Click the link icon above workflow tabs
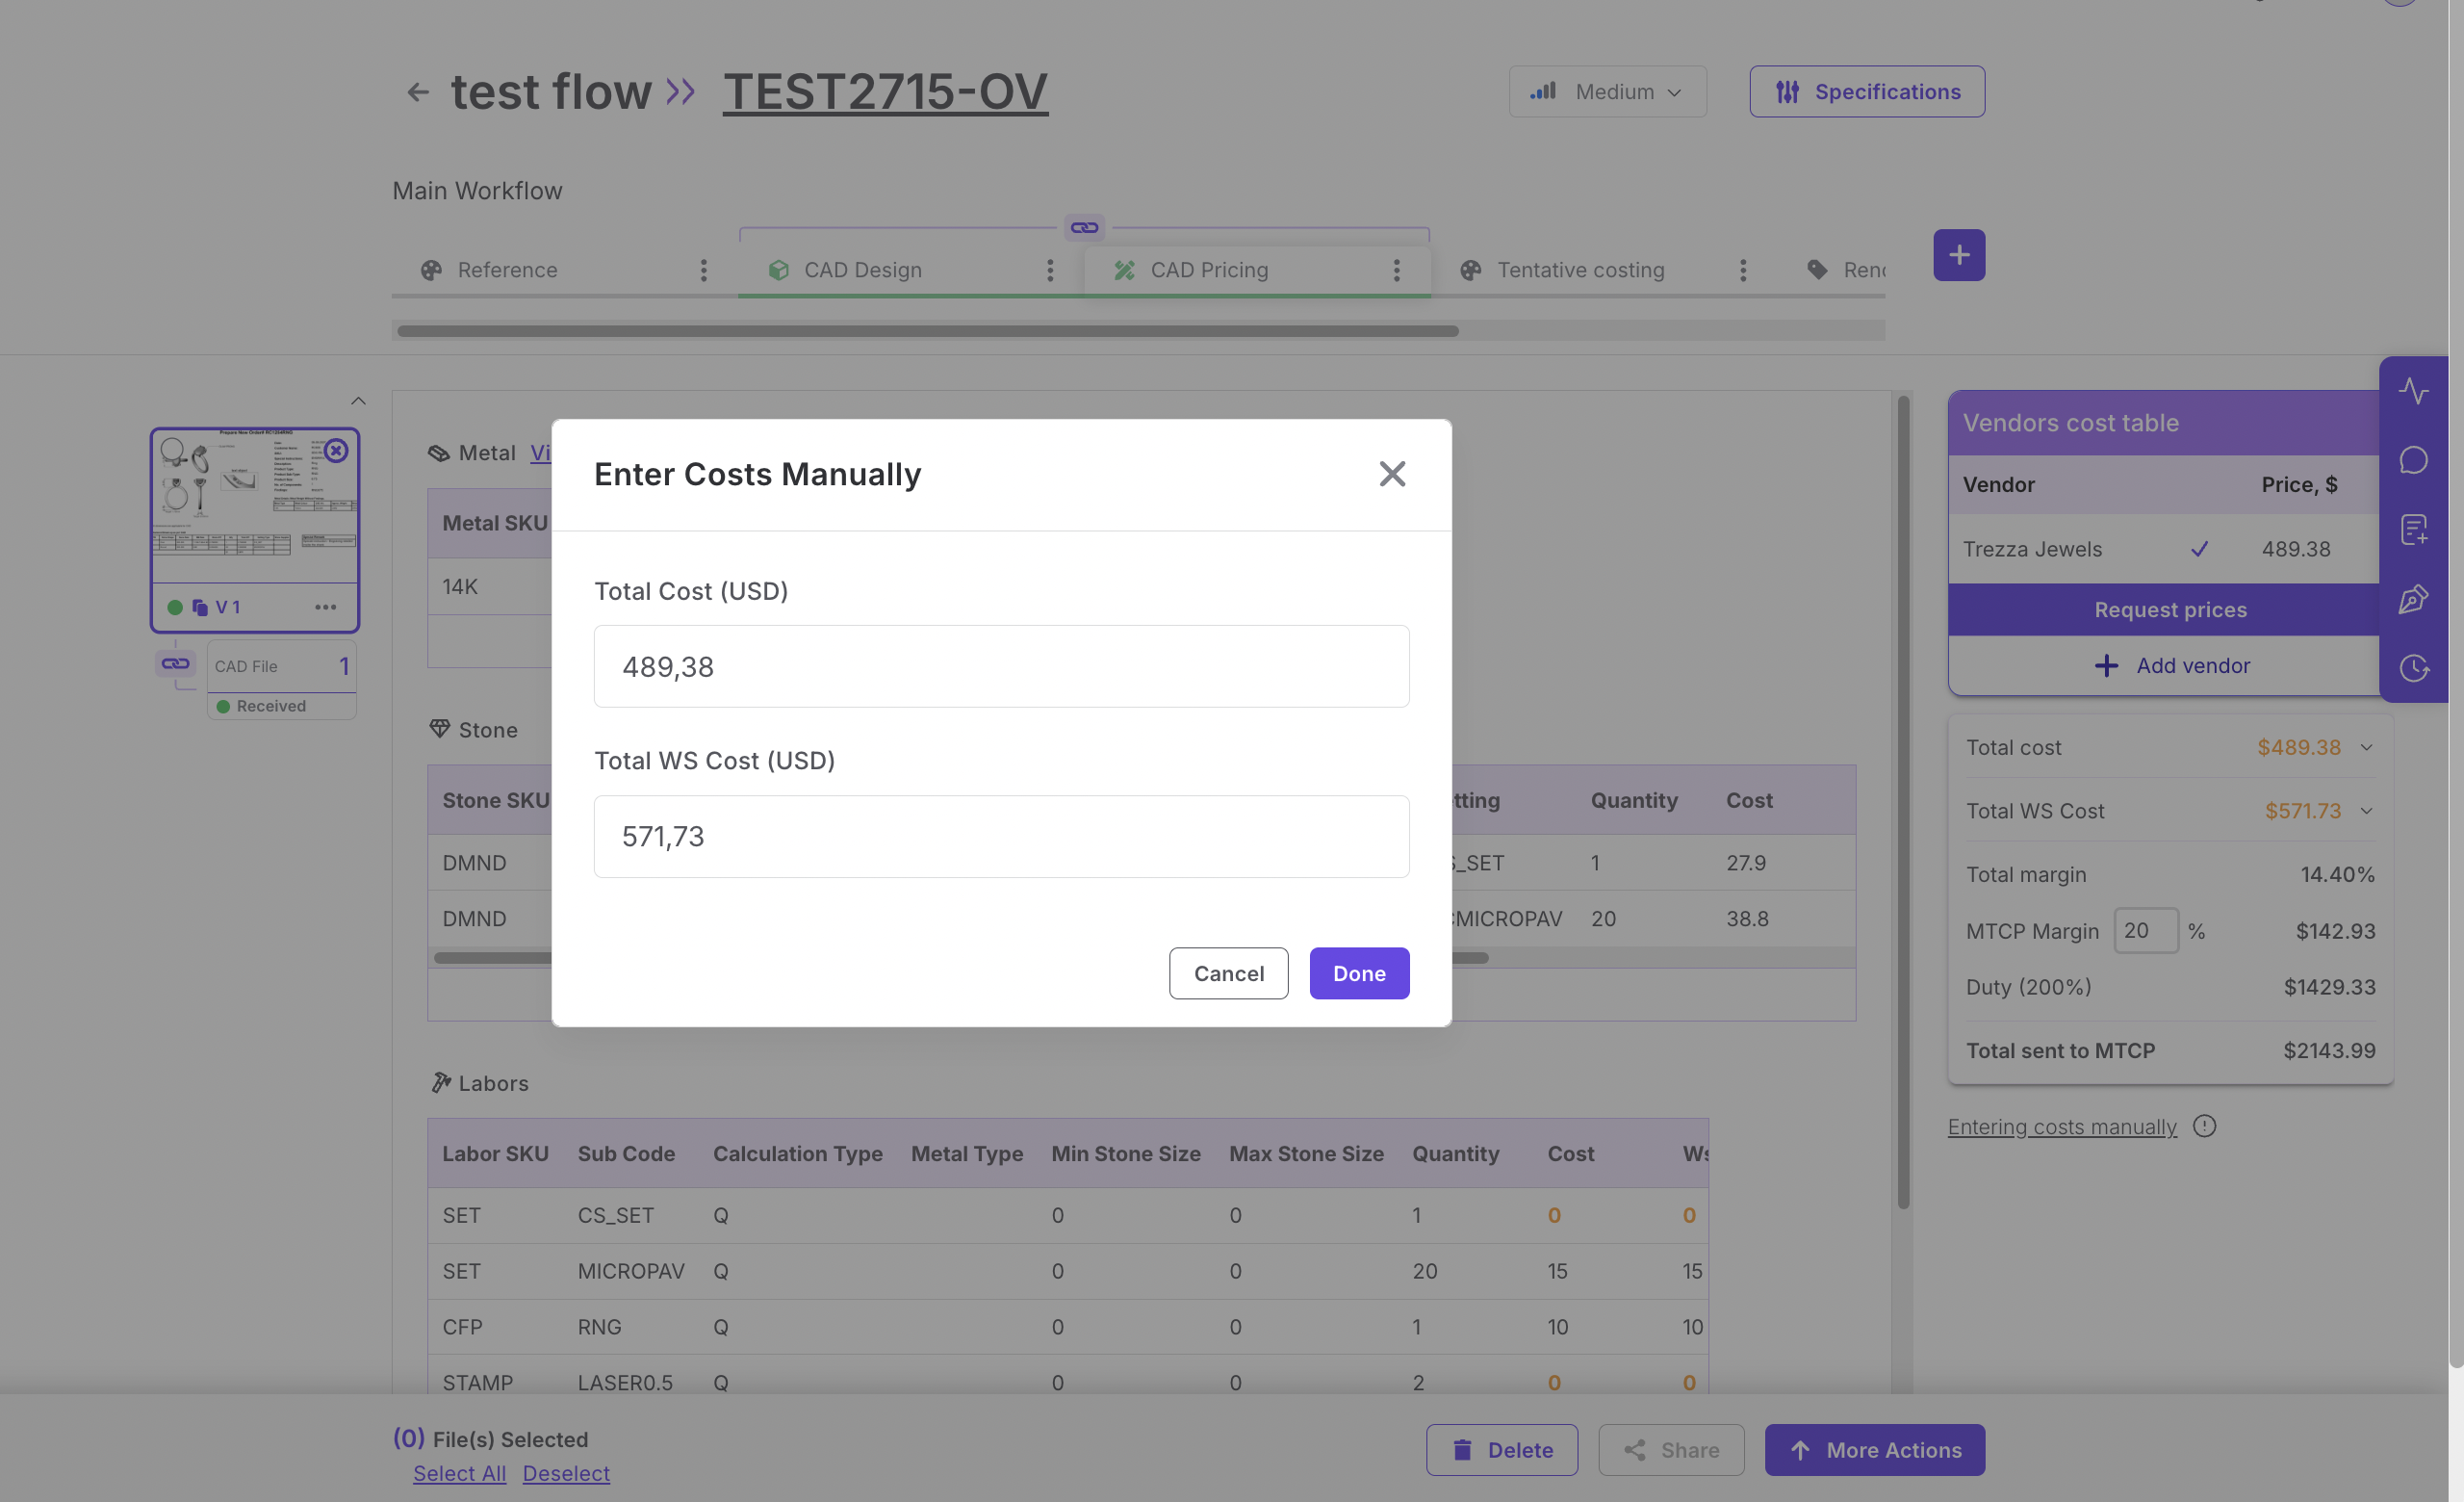Screen dimensions: 2464x1502 click(x=1084, y=228)
